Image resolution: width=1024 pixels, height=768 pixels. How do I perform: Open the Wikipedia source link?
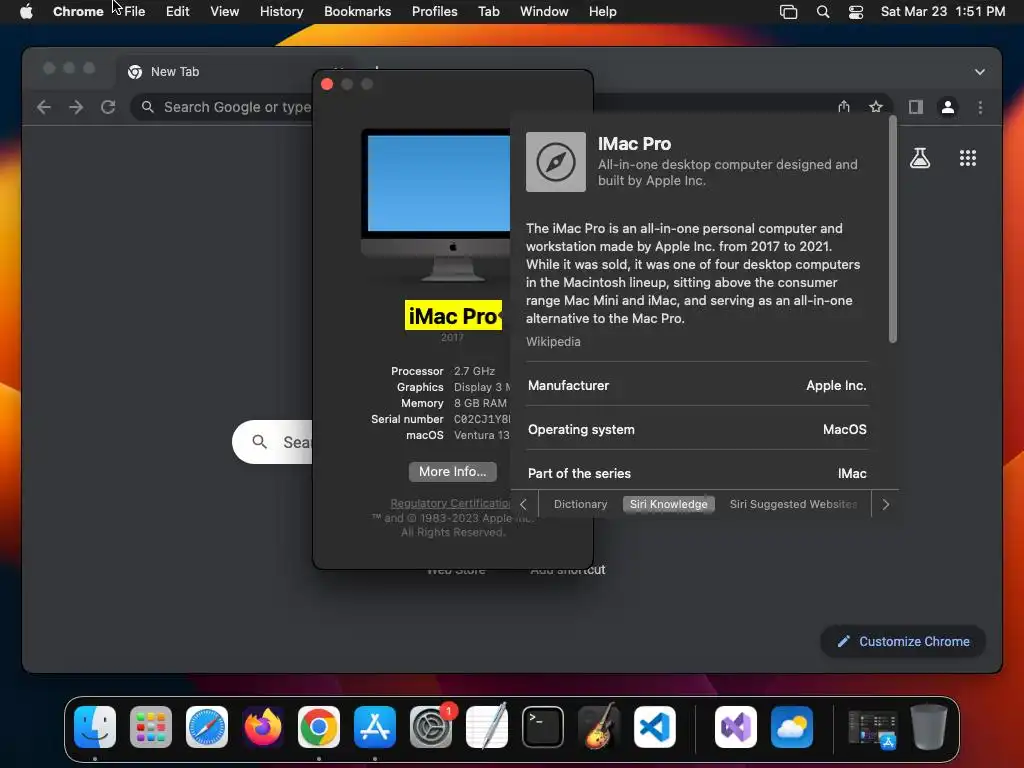553,342
